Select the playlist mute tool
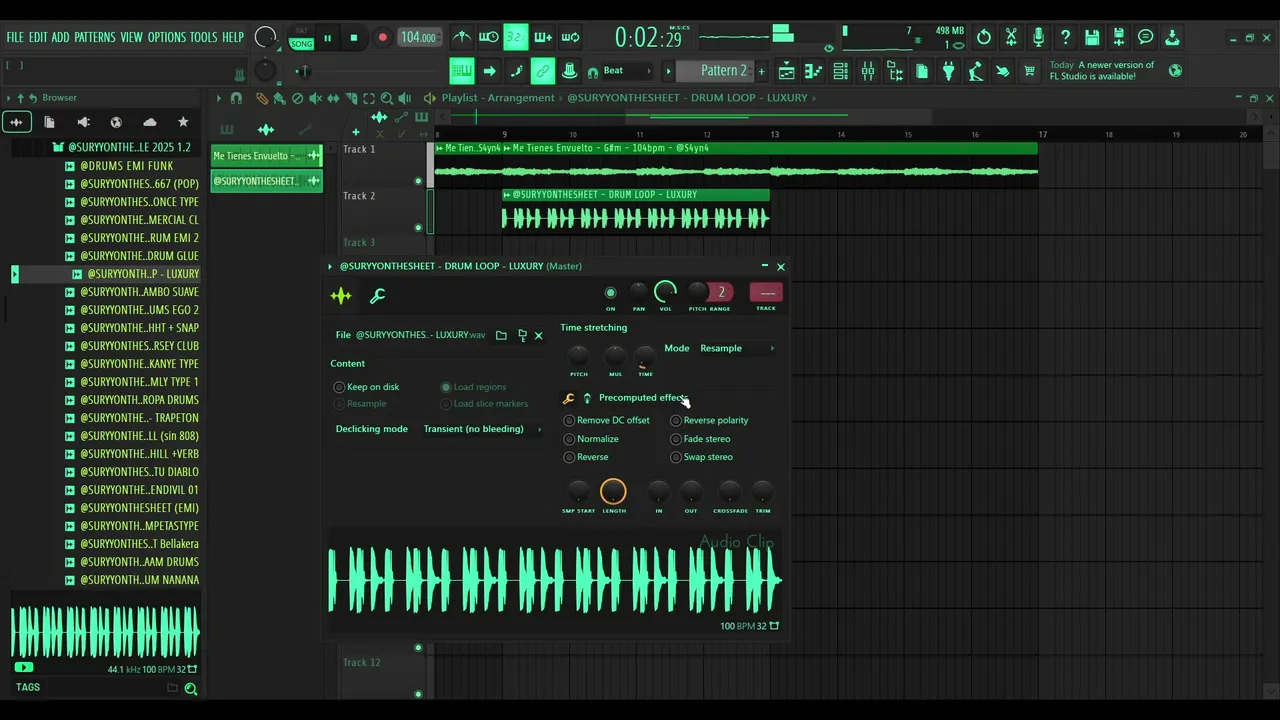 [x=316, y=98]
